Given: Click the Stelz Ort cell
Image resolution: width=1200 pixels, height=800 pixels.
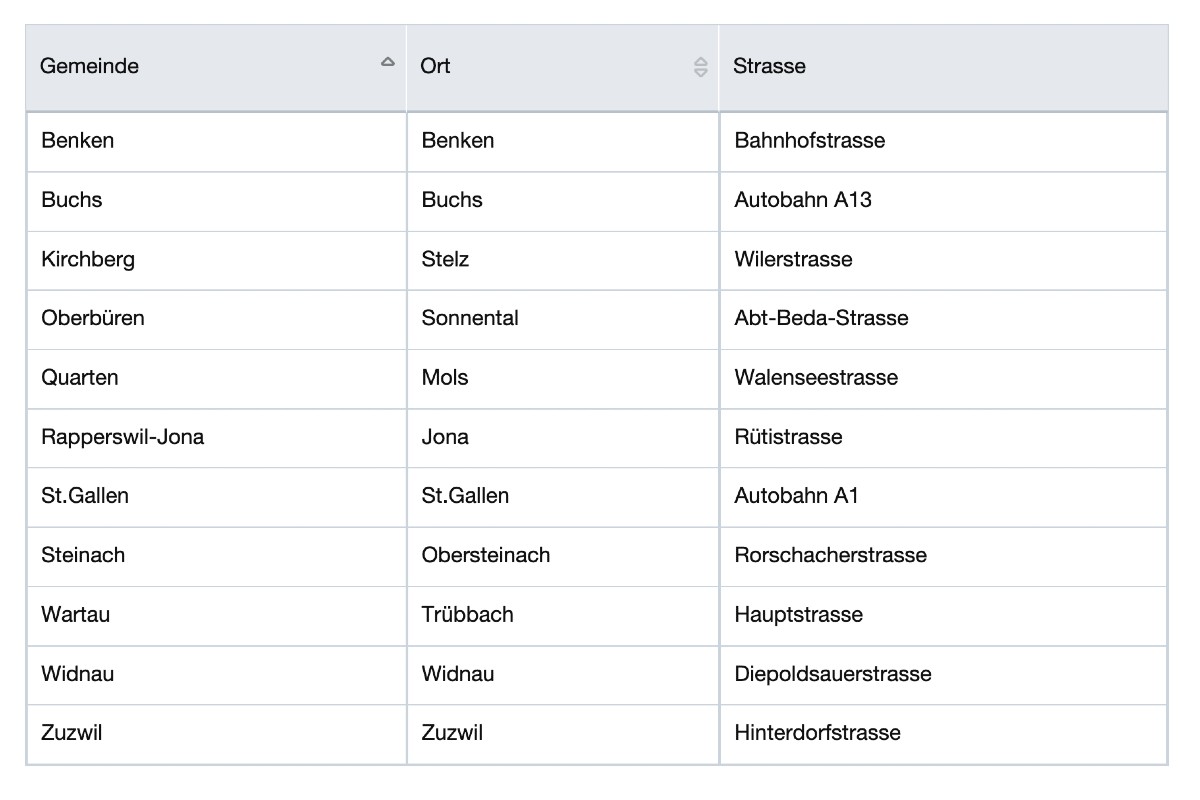Looking at the screenshot, I should (x=445, y=259).
